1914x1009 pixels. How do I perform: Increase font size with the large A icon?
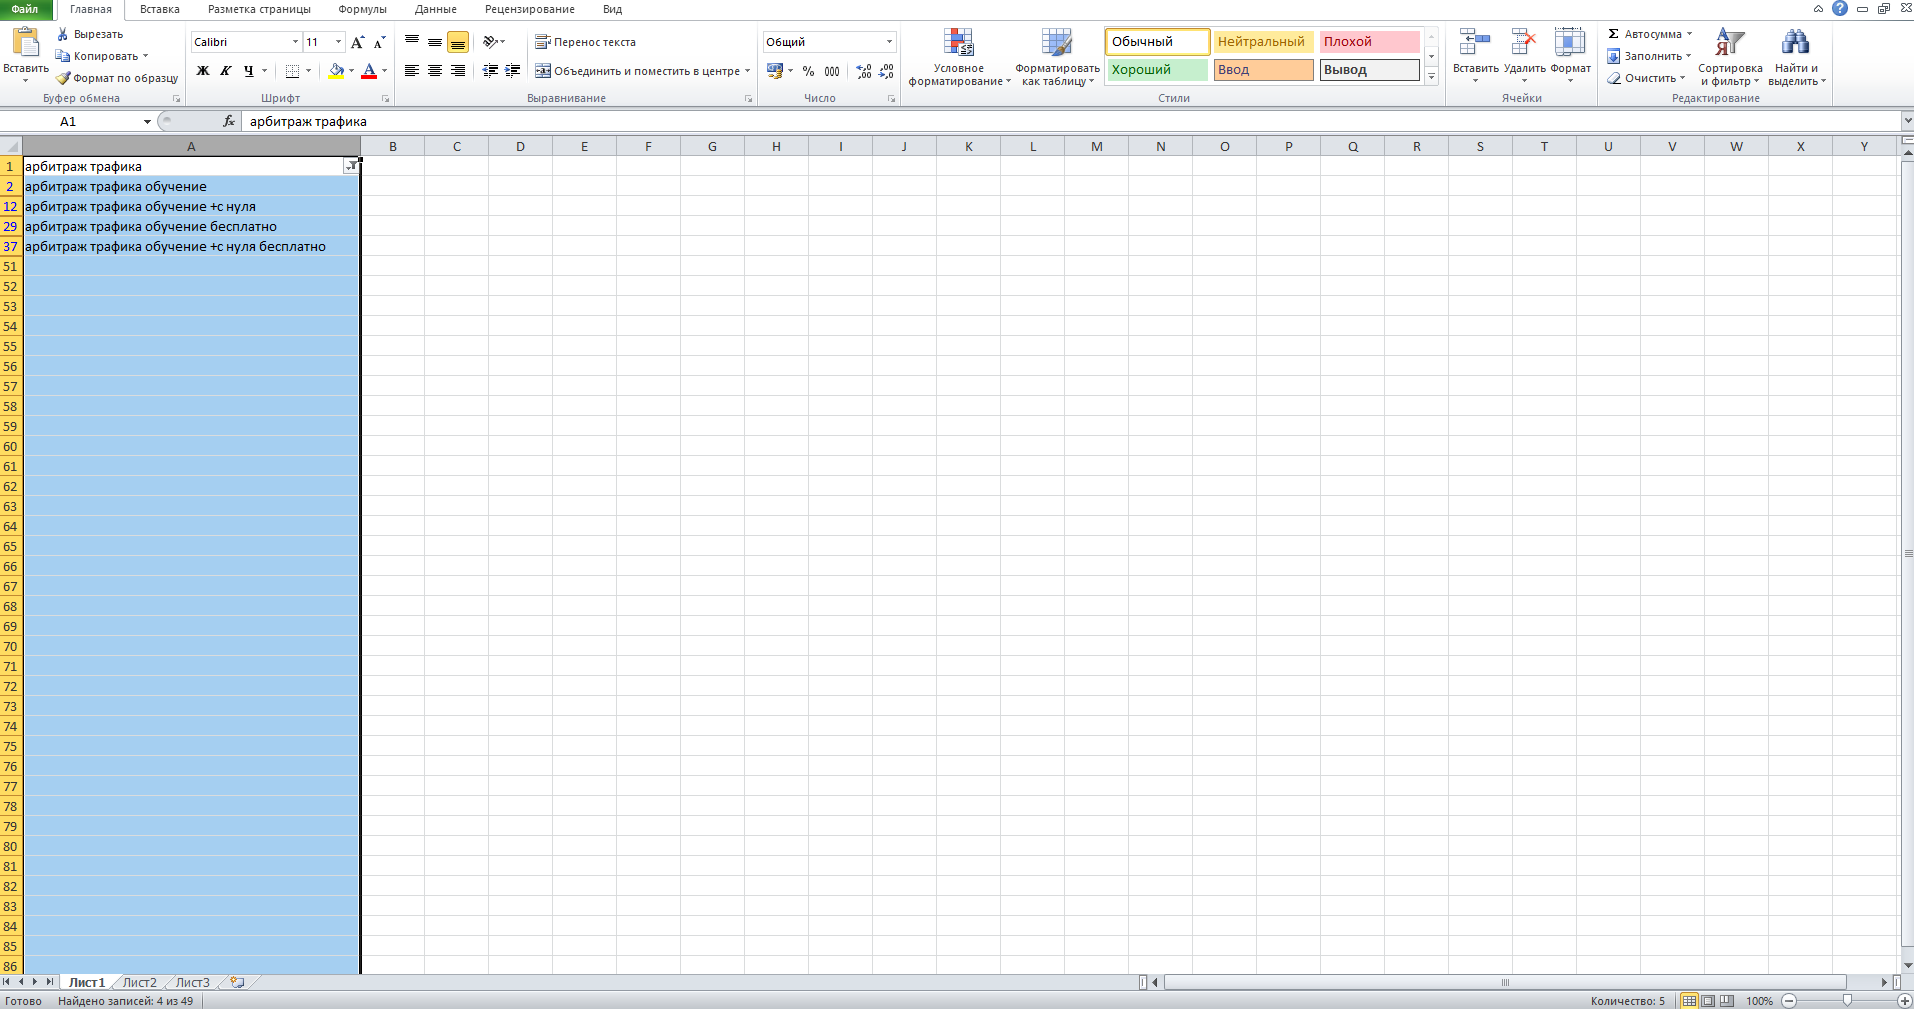358,42
